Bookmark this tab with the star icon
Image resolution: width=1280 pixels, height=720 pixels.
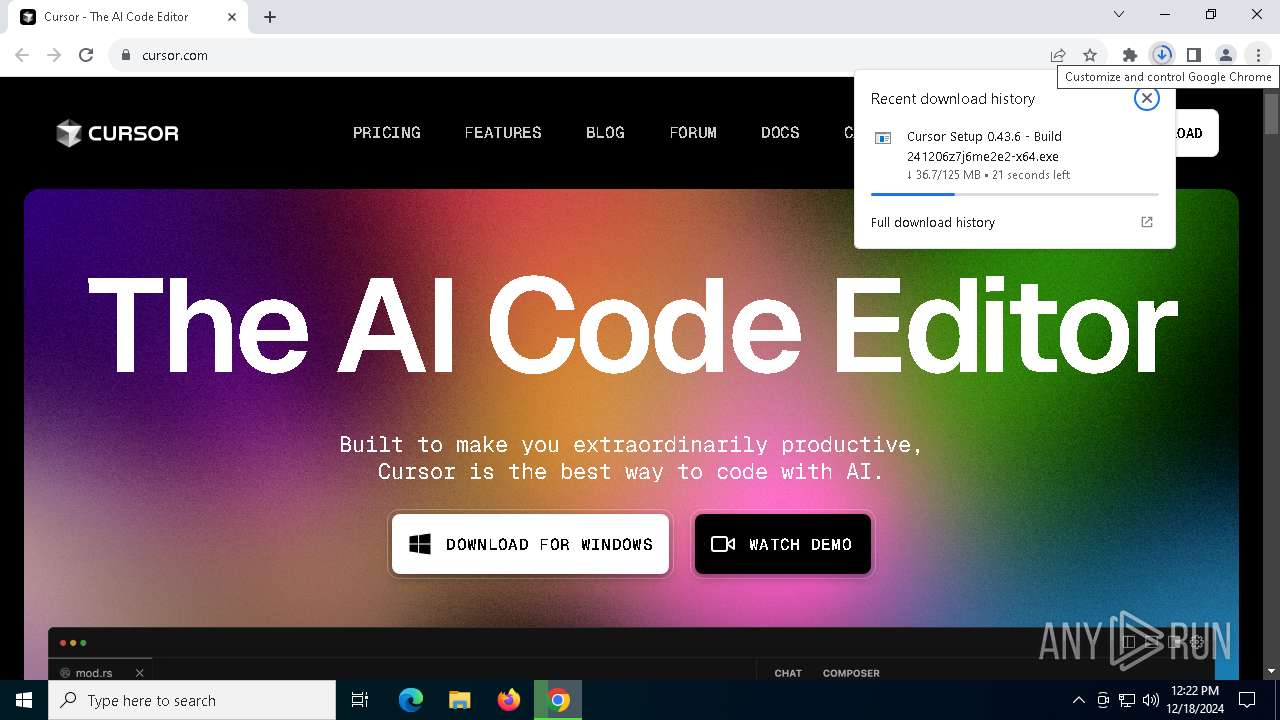coord(1090,55)
